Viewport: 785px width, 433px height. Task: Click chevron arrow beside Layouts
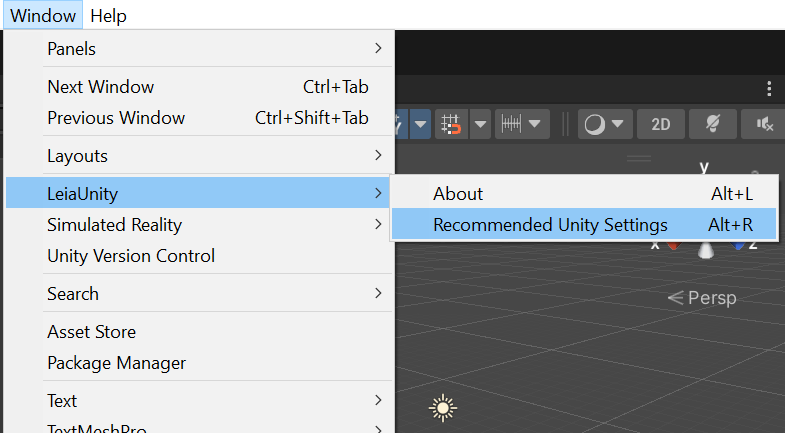(378, 156)
